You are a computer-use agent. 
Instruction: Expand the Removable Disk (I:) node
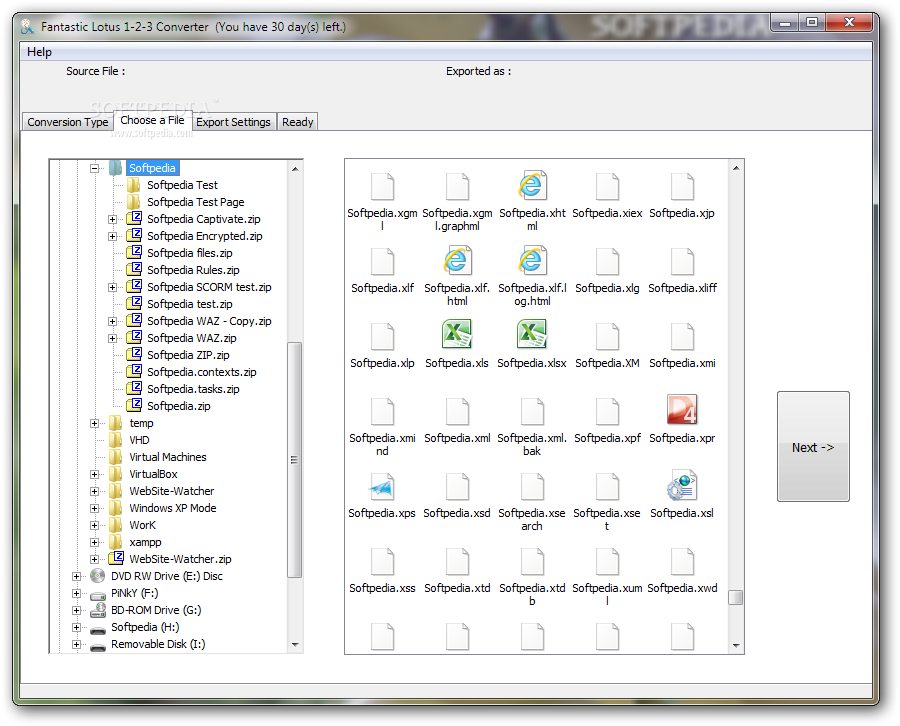click(76, 645)
